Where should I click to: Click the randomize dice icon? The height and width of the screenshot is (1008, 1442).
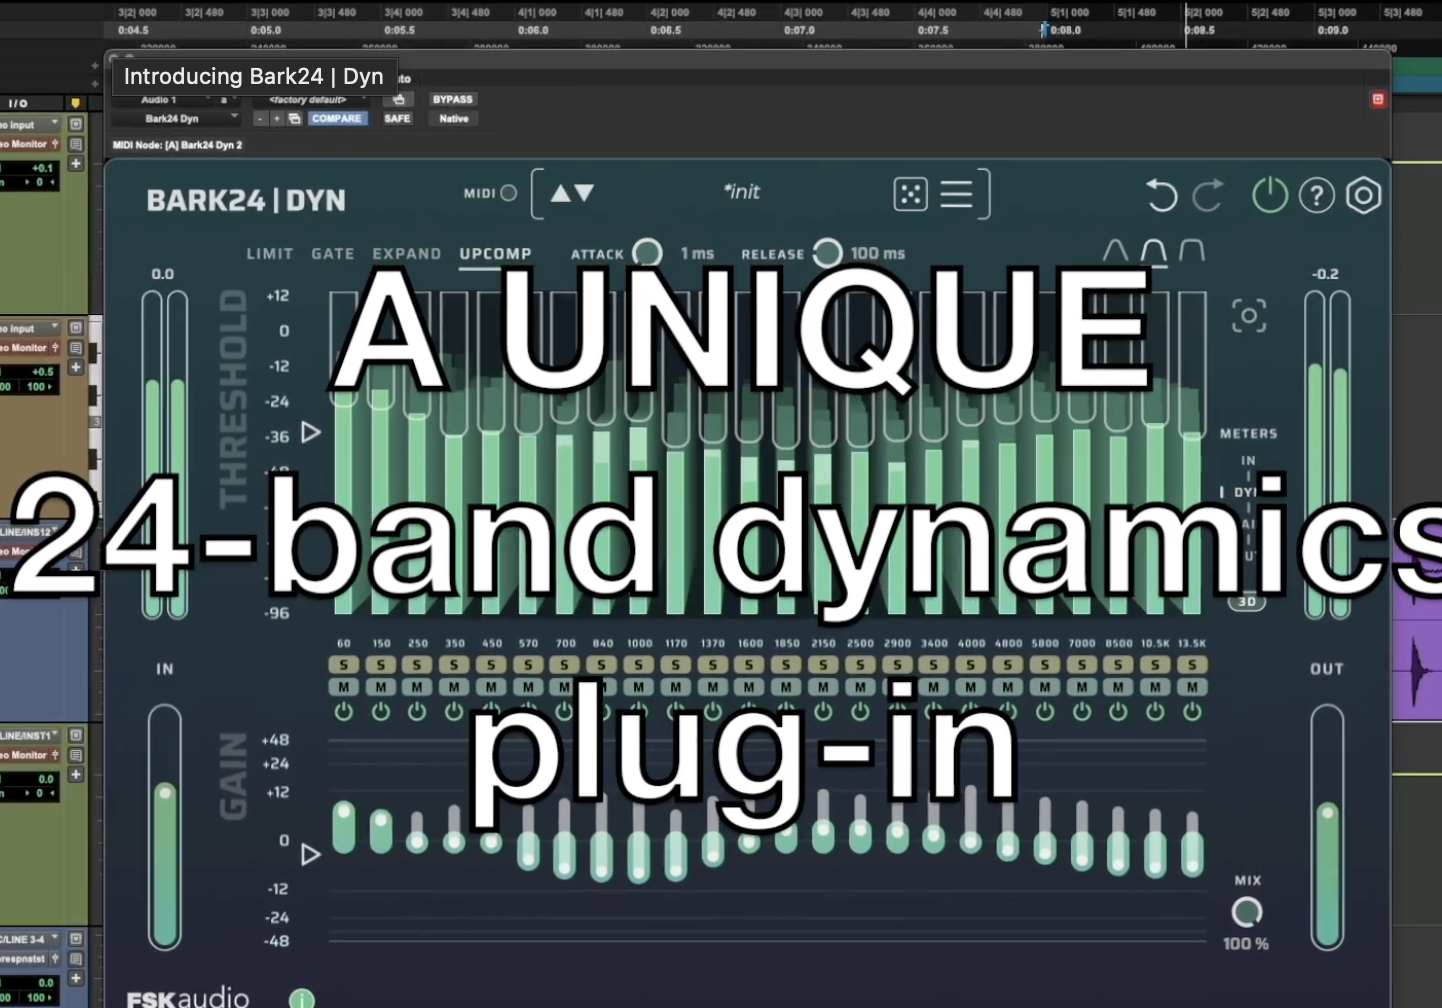coord(910,194)
